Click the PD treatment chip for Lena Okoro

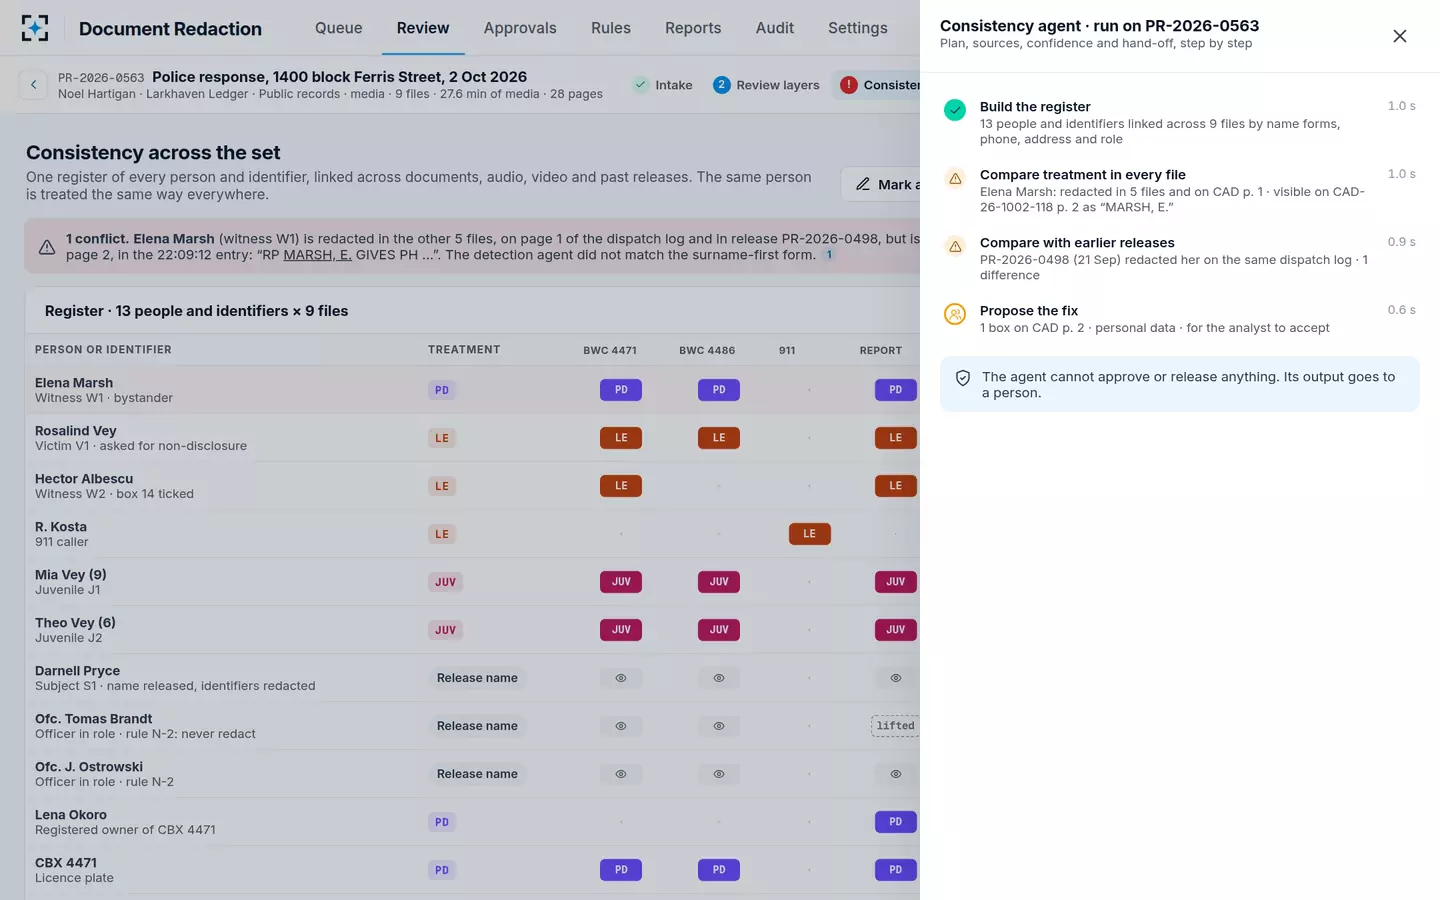coord(442,822)
